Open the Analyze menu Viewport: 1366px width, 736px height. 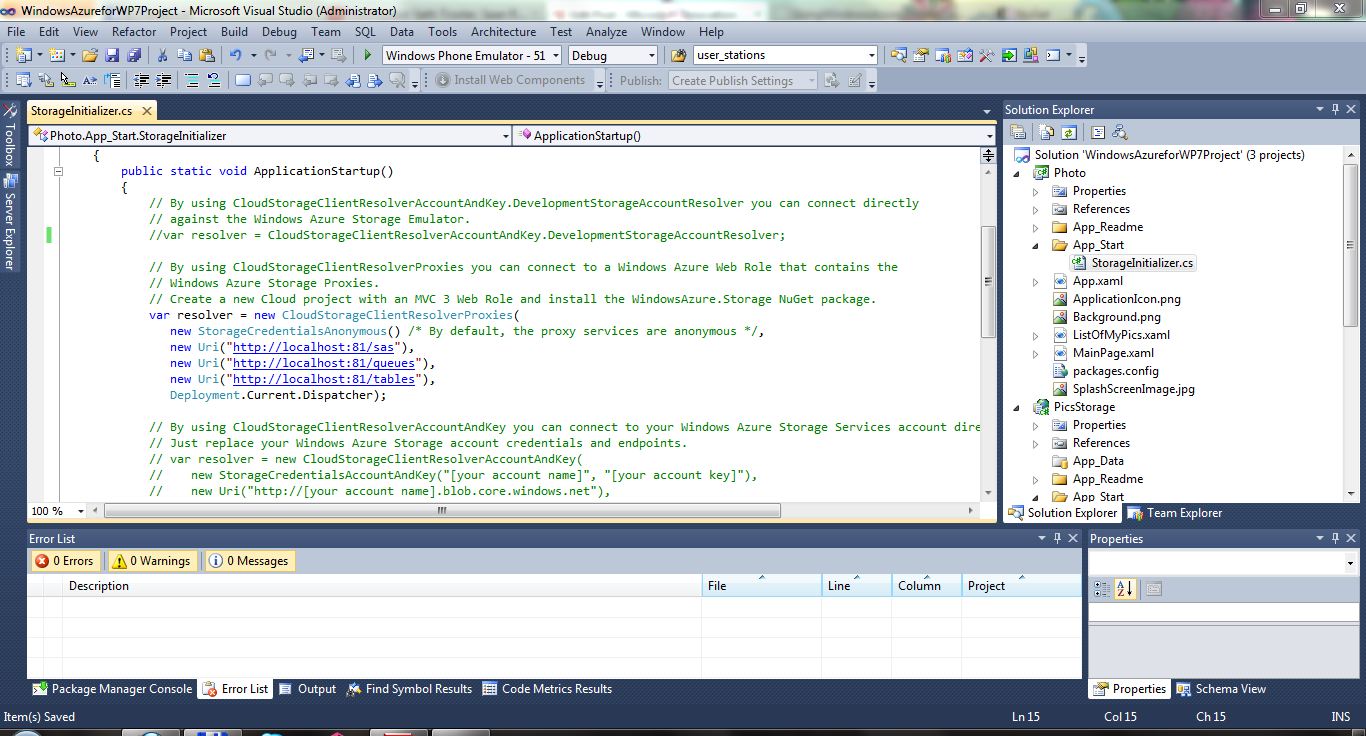606,32
